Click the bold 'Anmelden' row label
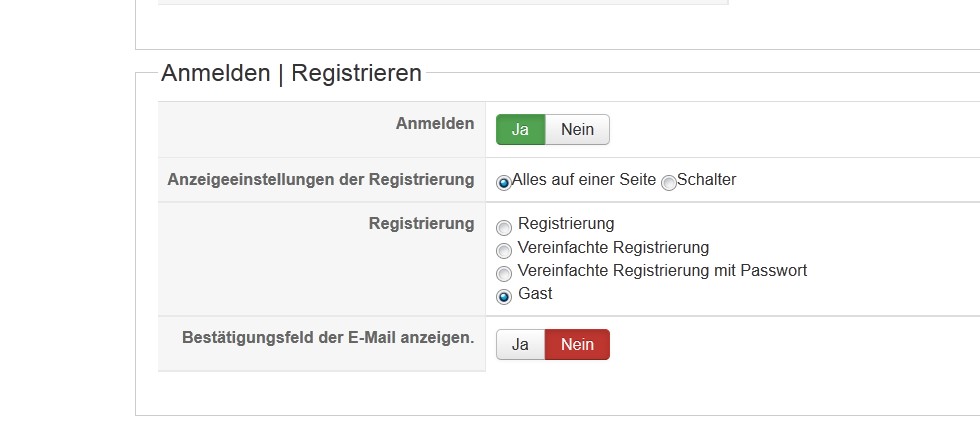This screenshot has width=980, height=428. 434,124
